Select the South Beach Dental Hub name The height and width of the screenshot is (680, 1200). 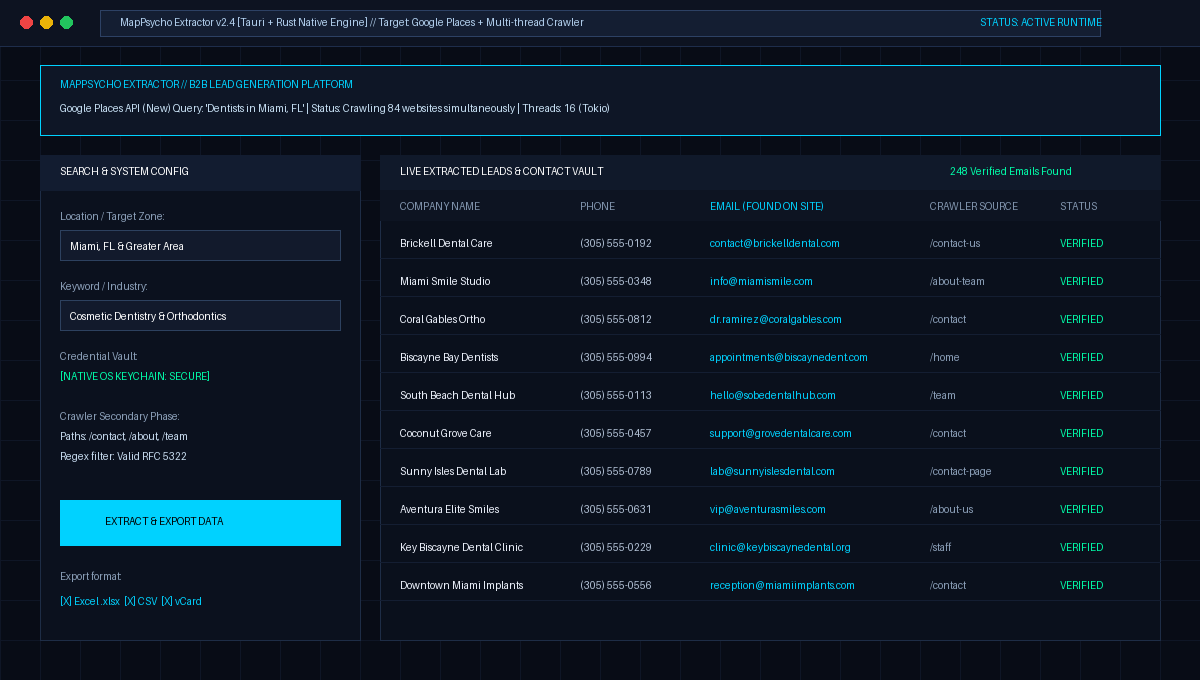coord(458,396)
